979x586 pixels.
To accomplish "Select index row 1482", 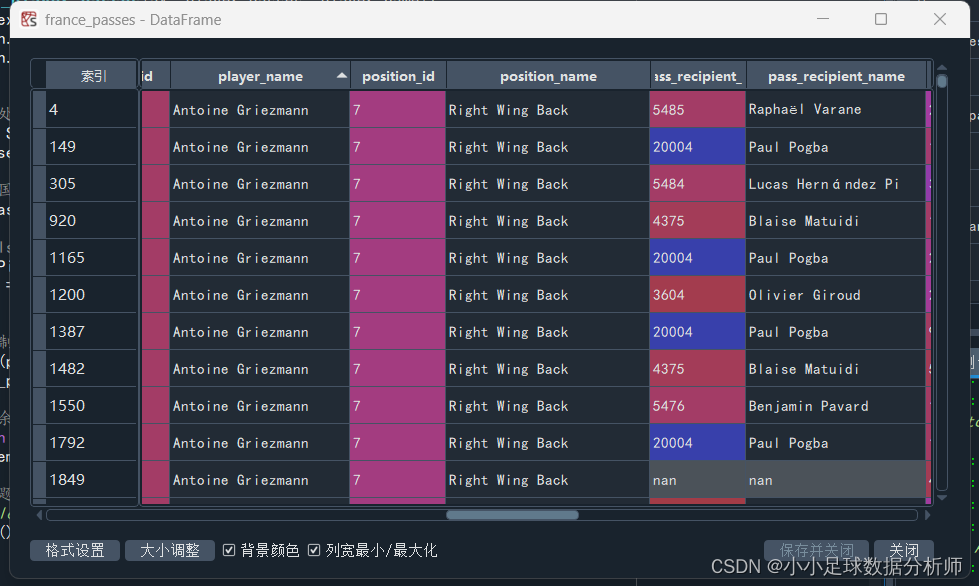I will [x=92, y=369].
